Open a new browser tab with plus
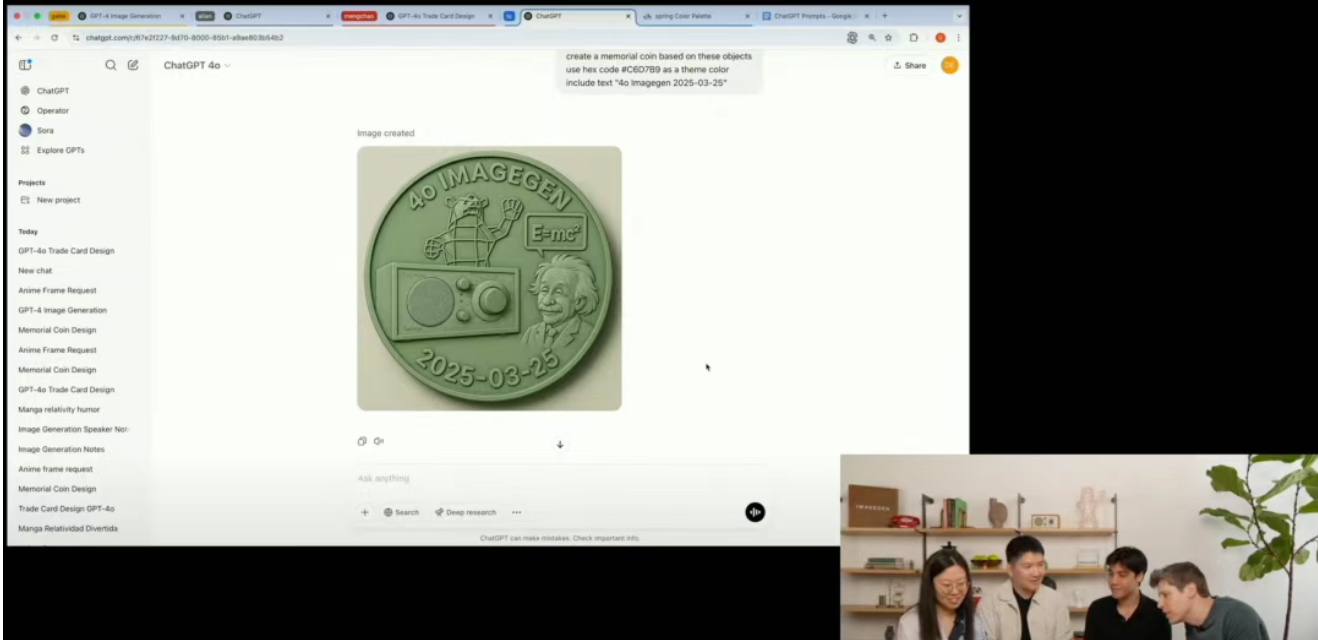Screen dimensions: 1318x640 [x=885, y=16]
